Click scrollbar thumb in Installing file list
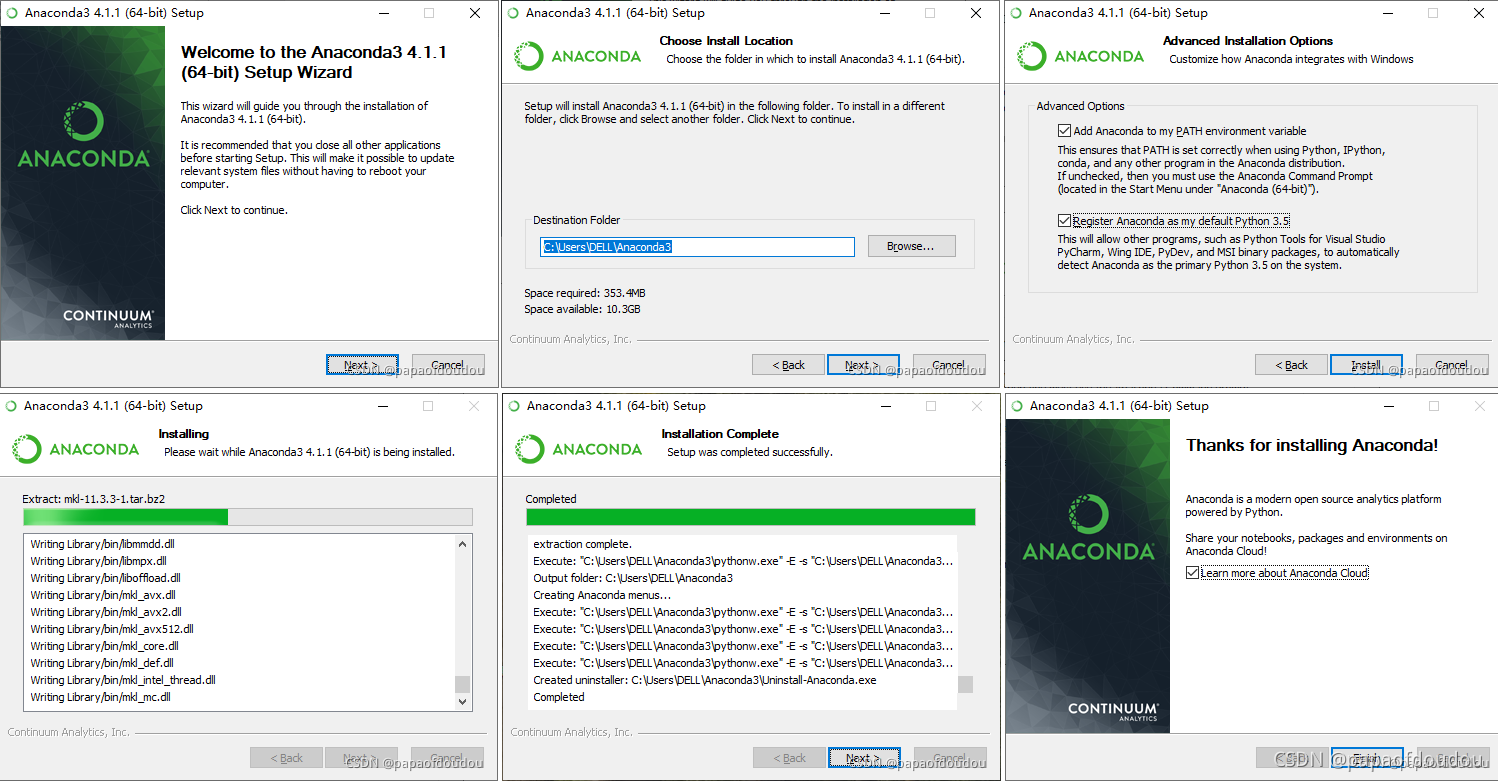 [462, 684]
